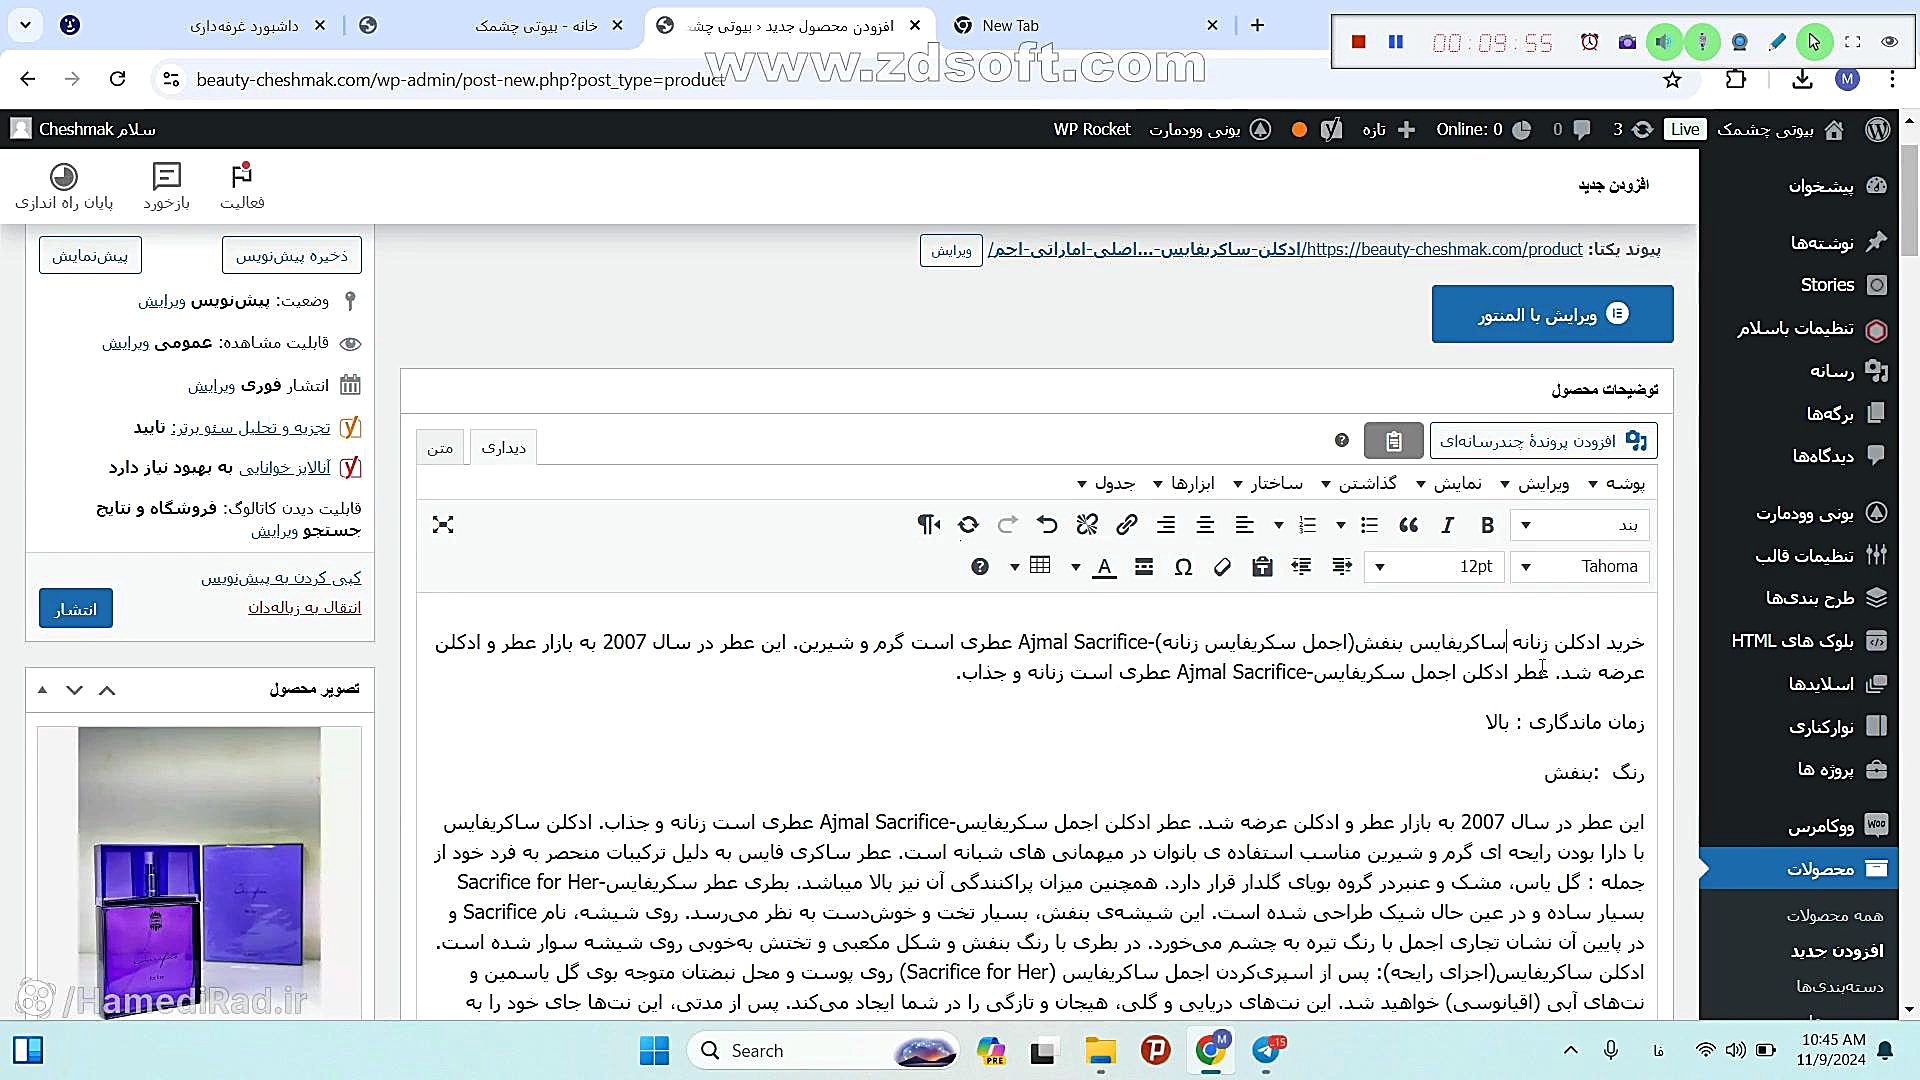Click the permalink ویرایش edit button
Screen dimensions: 1920x1080
click(x=951, y=250)
